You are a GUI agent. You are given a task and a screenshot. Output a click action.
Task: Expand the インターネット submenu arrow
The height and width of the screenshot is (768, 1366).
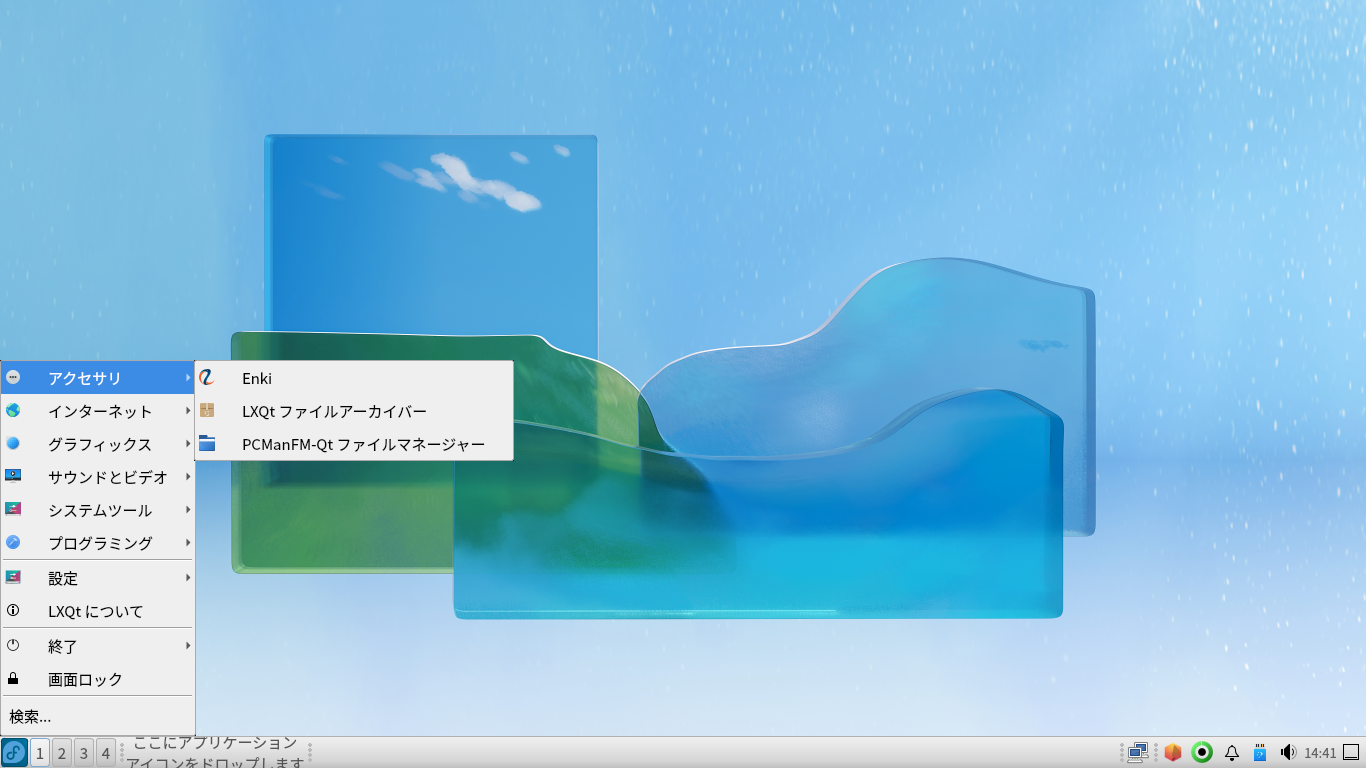[x=188, y=410]
